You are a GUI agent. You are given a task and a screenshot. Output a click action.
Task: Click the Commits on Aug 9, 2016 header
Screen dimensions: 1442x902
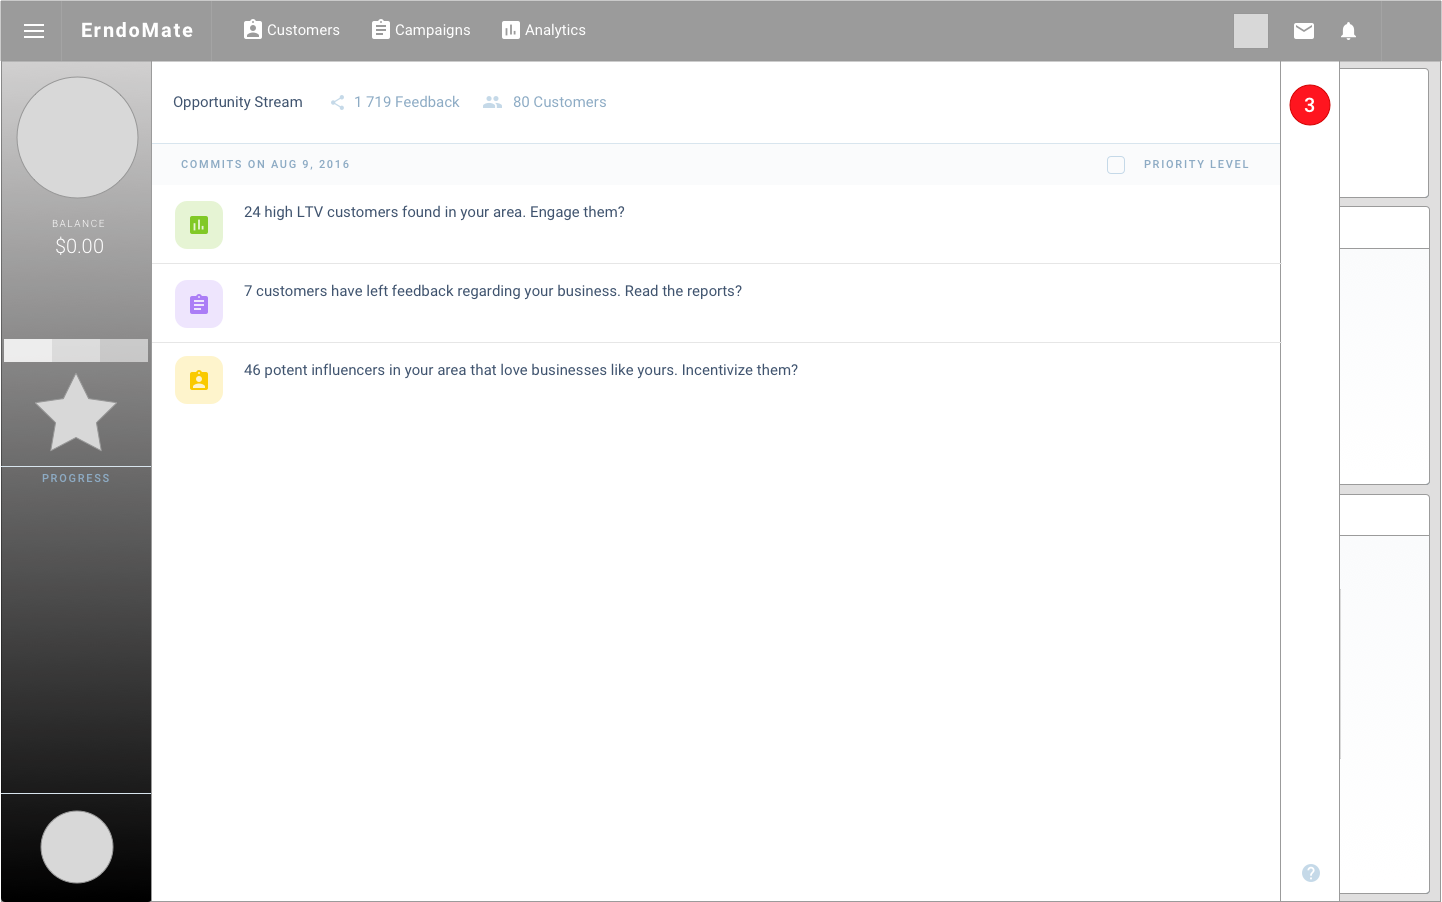tap(265, 164)
